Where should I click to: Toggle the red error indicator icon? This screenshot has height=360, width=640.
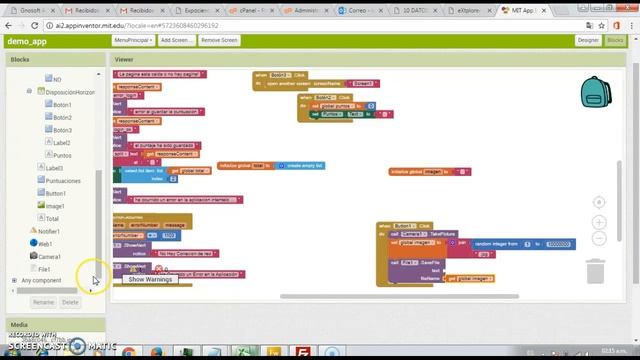click(159, 269)
